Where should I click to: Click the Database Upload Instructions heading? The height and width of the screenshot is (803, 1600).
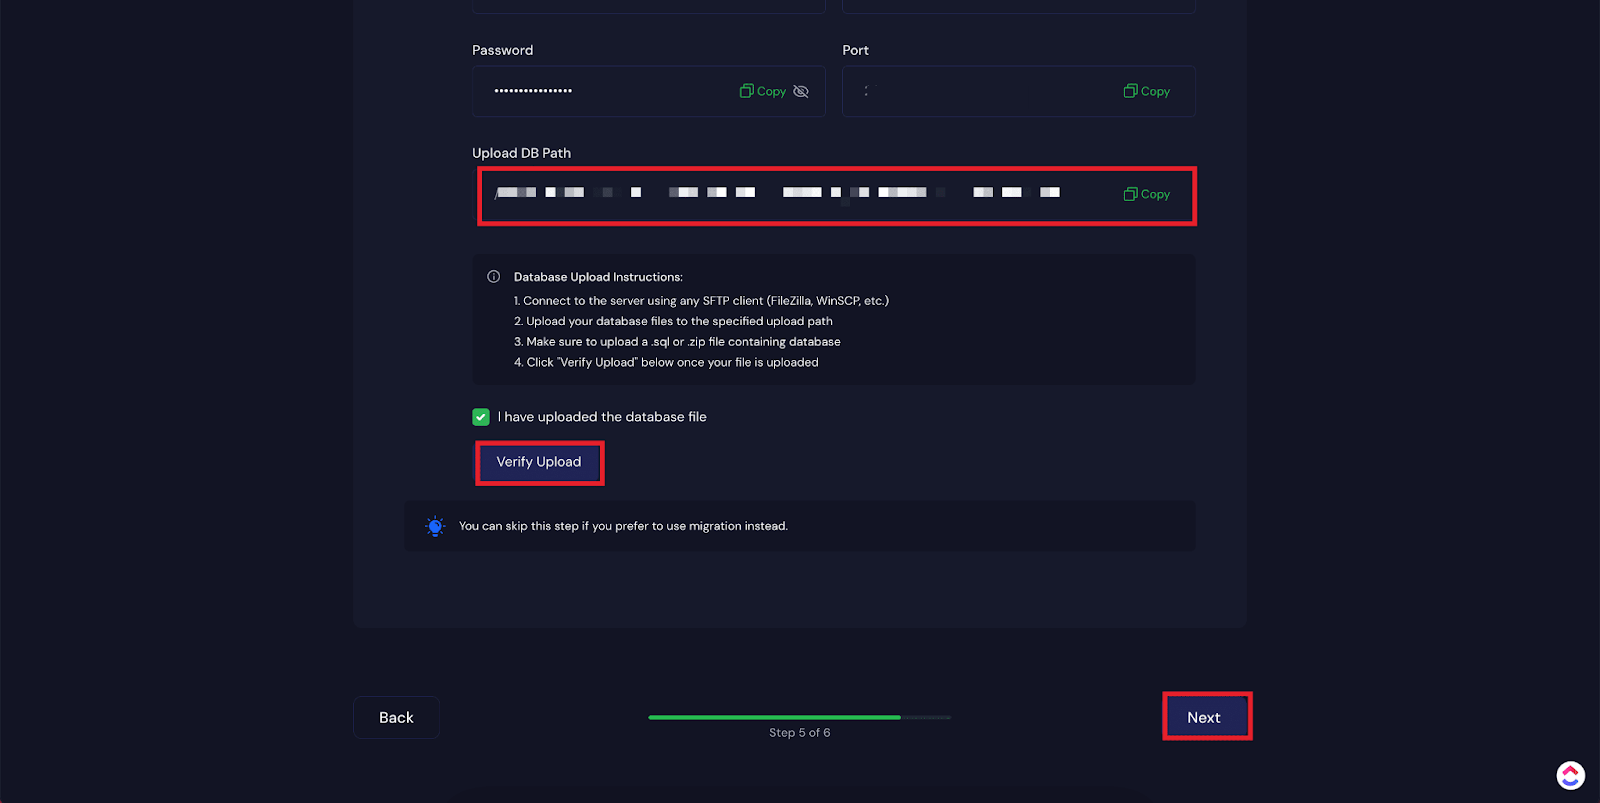pos(598,277)
